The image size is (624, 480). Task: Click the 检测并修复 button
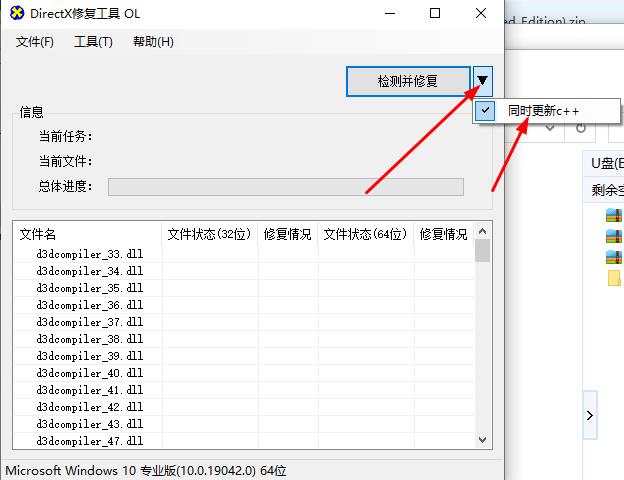click(408, 81)
